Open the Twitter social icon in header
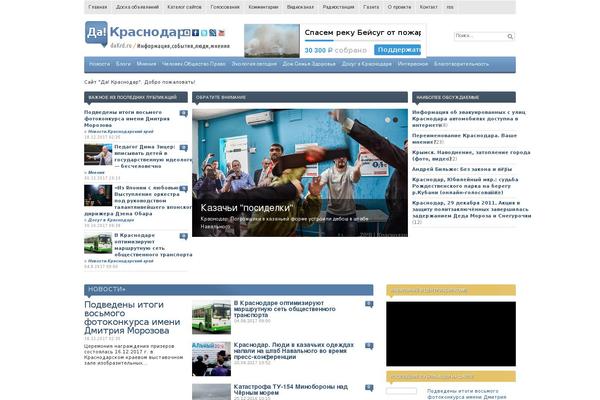600x400 pixels. point(204,33)
